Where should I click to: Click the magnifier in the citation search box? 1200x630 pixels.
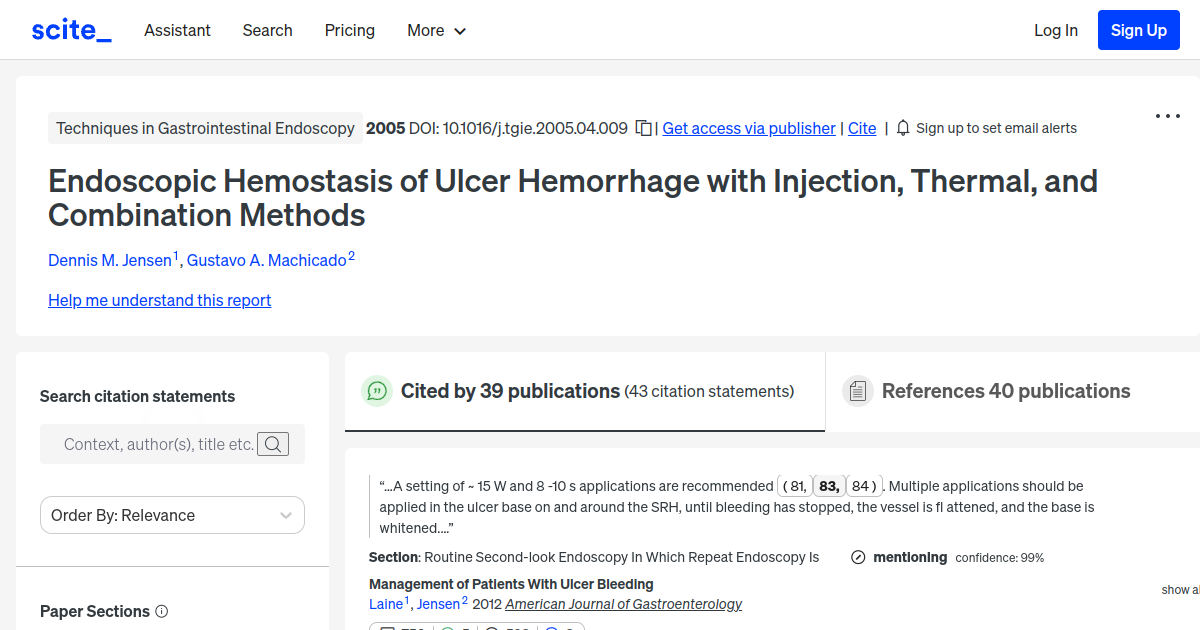coord(272,444)
